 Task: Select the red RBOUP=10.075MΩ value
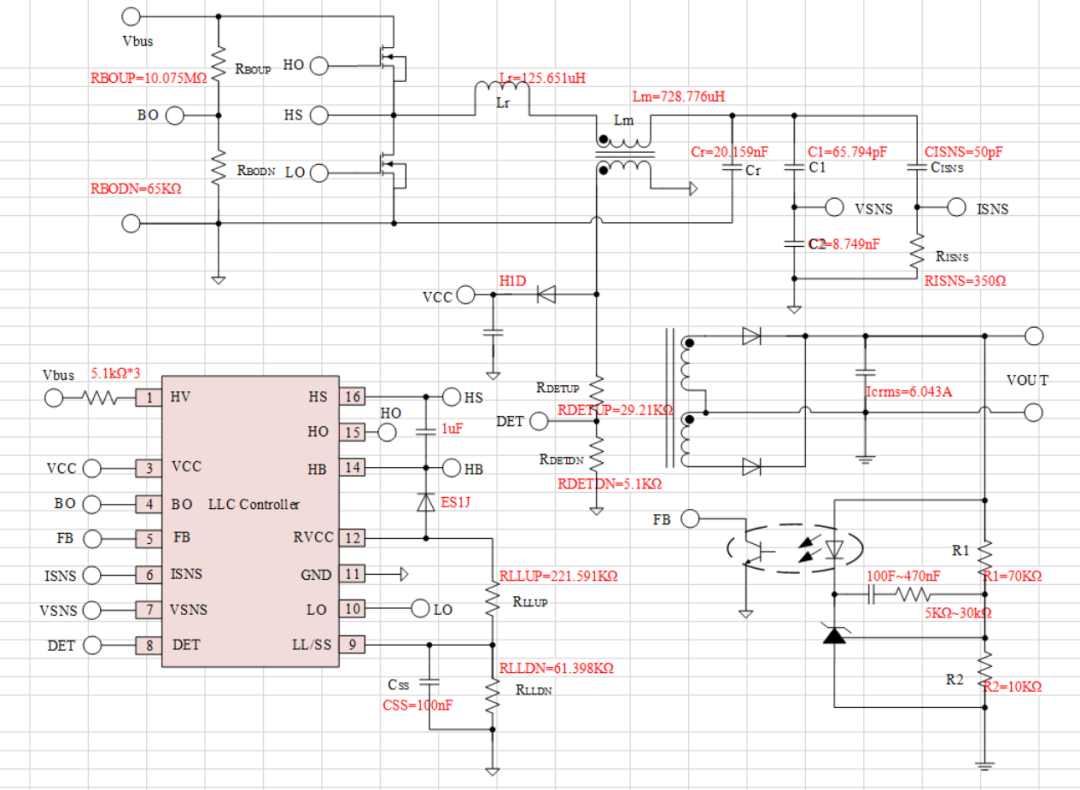pyautogui.click(x=149, y=78)
